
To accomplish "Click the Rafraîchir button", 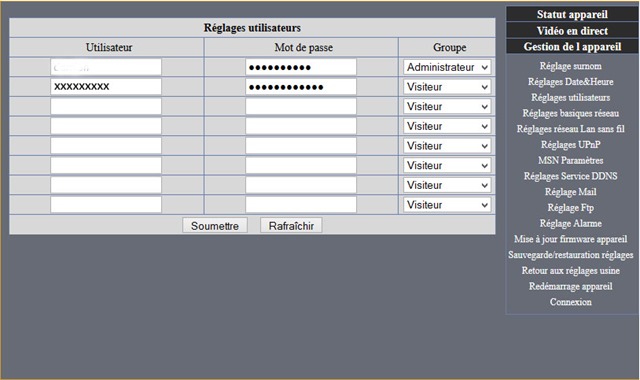I will [291, 226].
